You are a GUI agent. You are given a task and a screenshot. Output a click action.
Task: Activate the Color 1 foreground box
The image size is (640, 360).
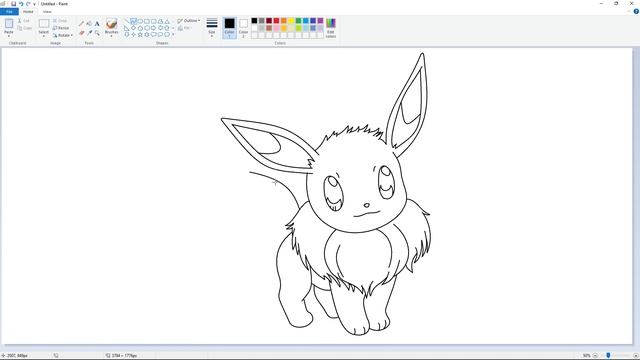click(x=229, y=27)
